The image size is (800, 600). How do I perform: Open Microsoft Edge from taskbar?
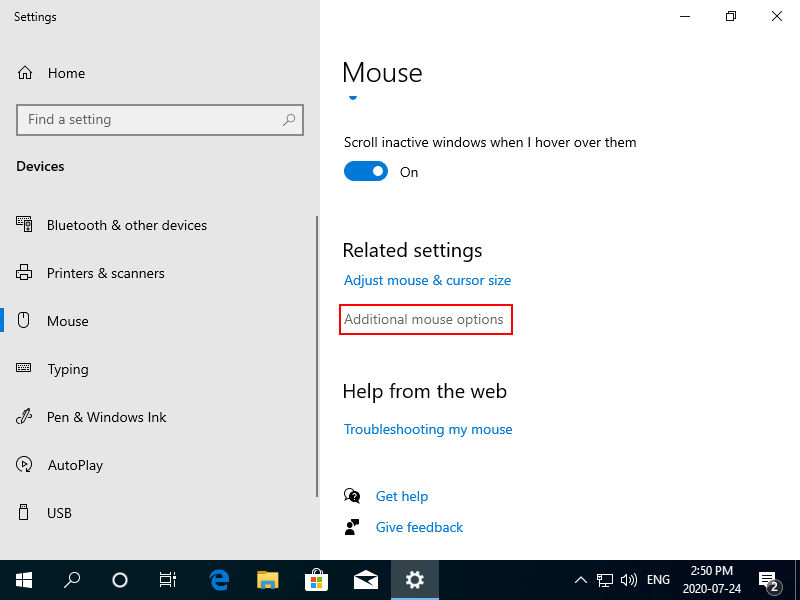click(x=219, y=580)
